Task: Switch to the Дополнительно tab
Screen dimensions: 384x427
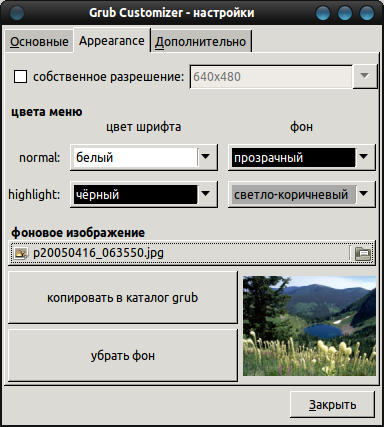Action: tap(201, 42)
